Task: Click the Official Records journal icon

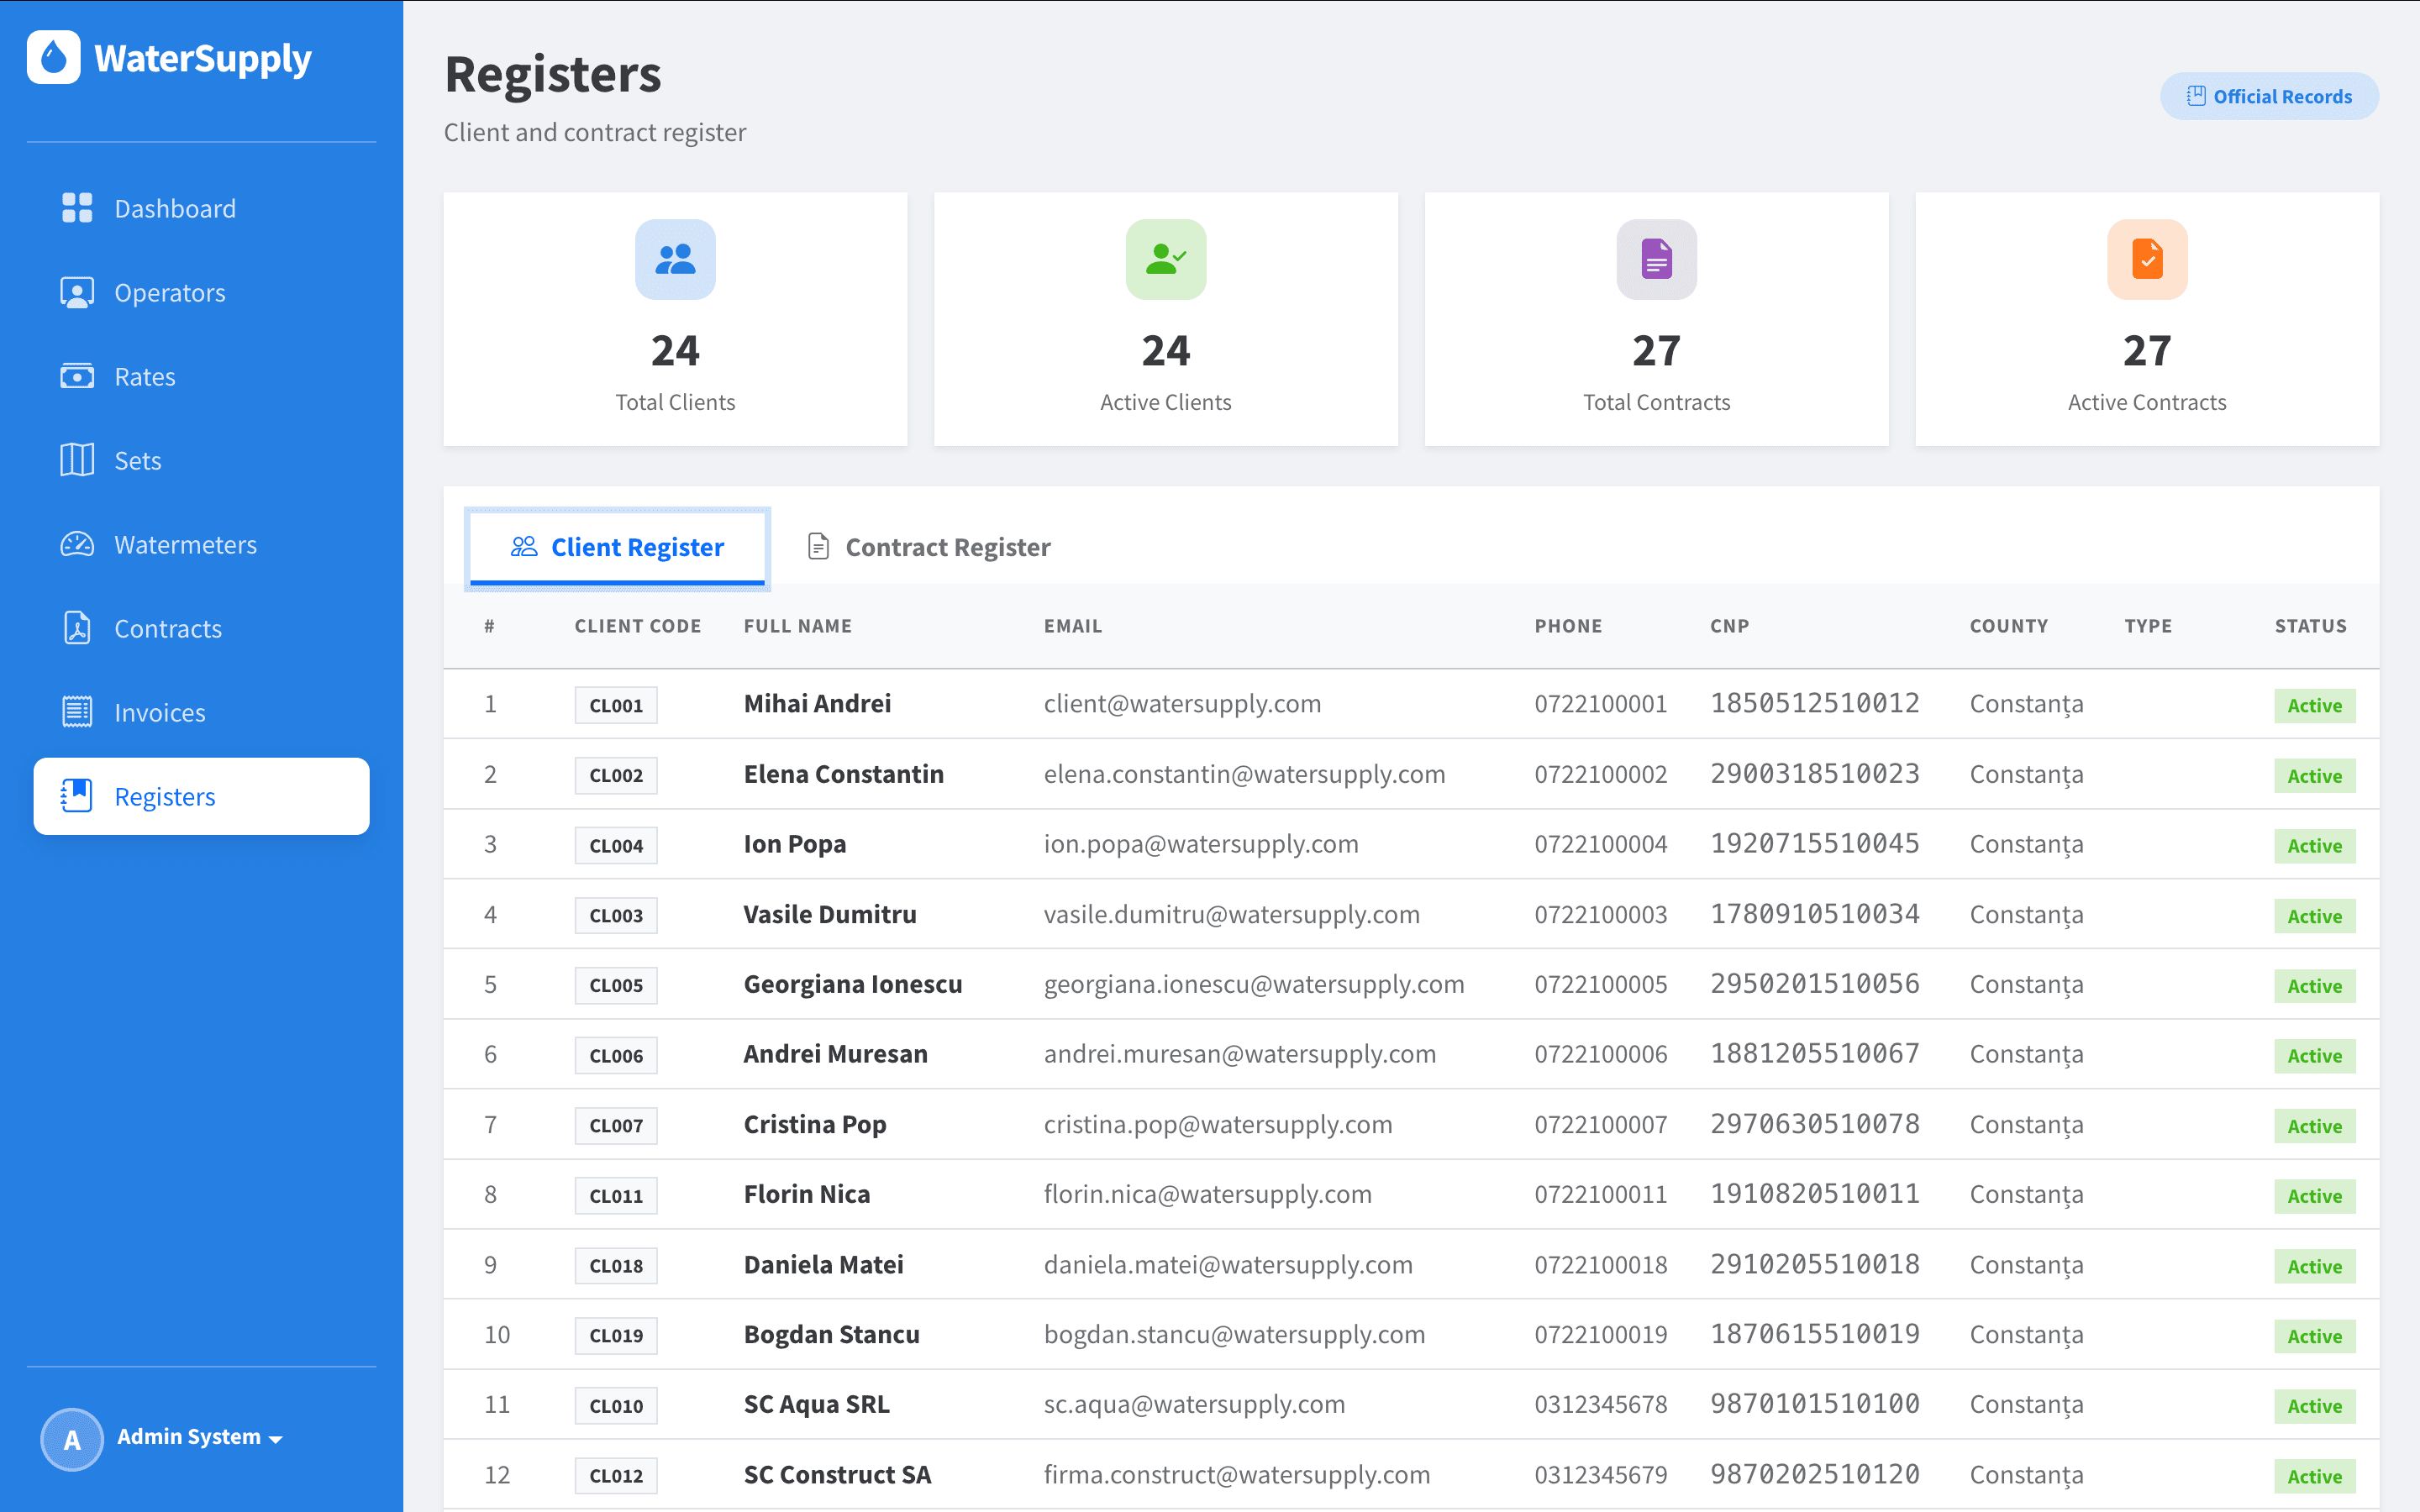Action: click(x=2196, y=96)
